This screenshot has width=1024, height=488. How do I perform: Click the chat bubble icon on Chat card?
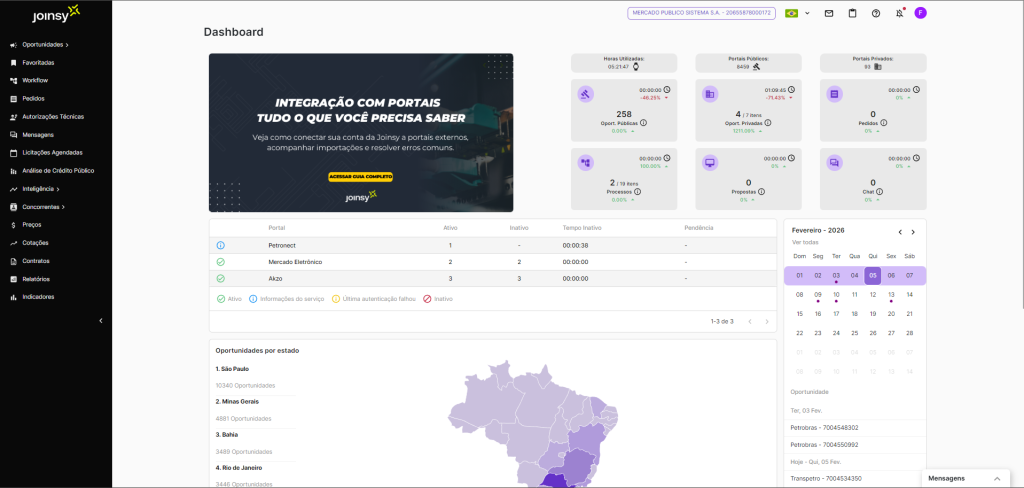835,162
